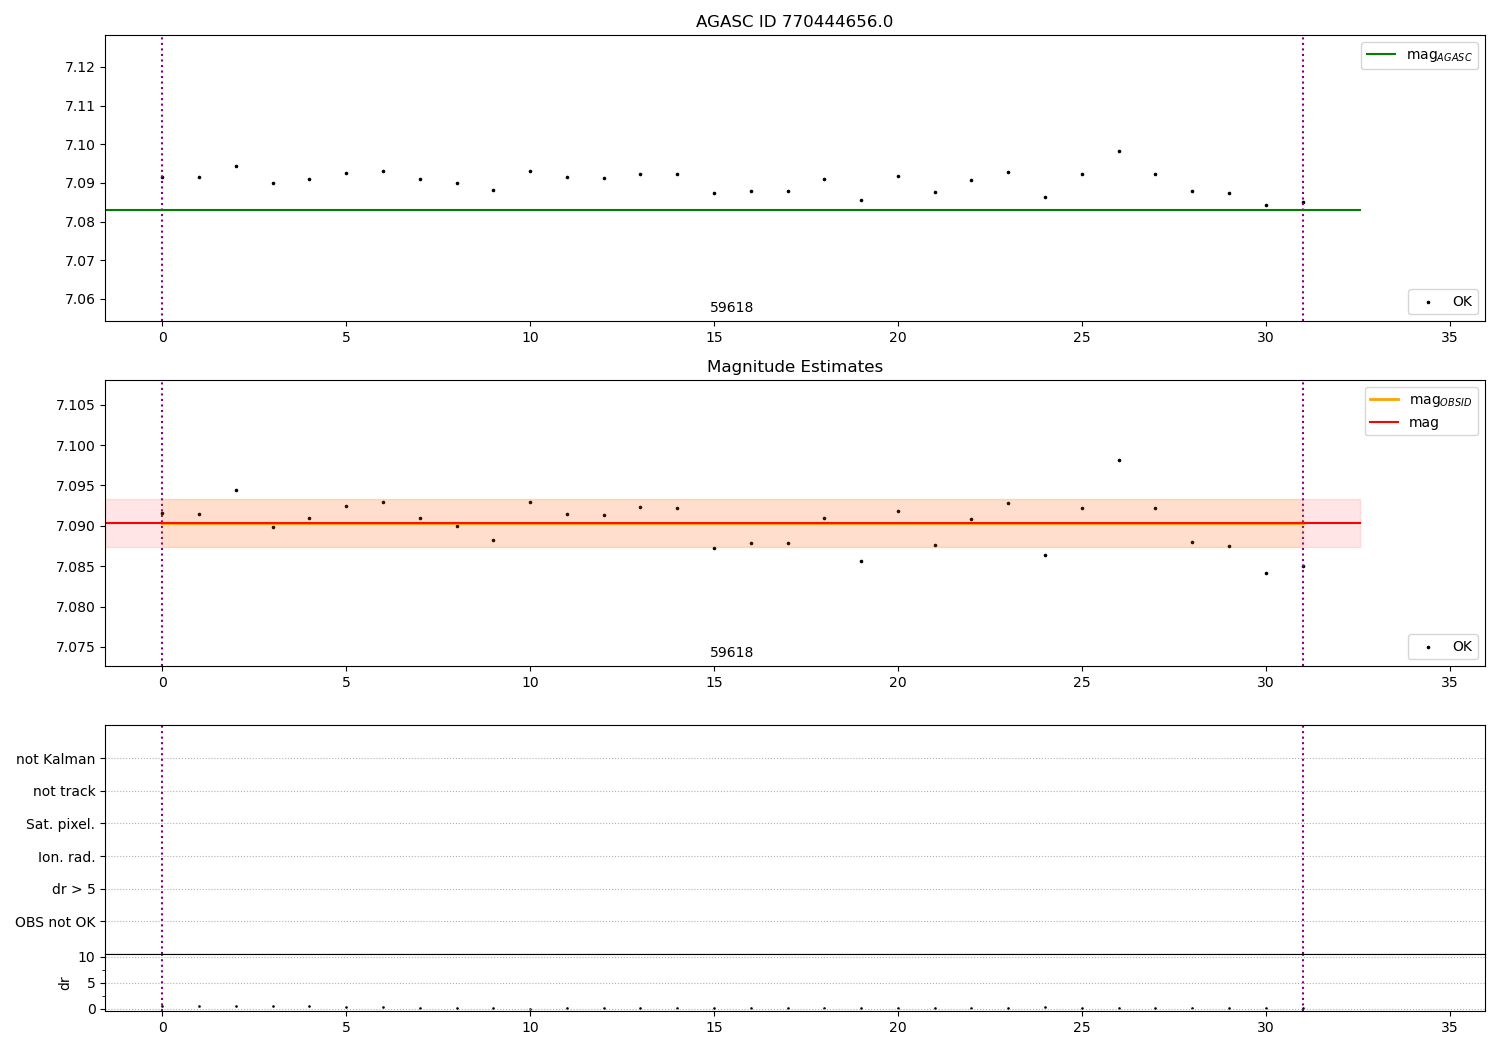1500x1050 pixels.
Task: Click the 59618 label in the middle plot
Action: pos(731,653)
